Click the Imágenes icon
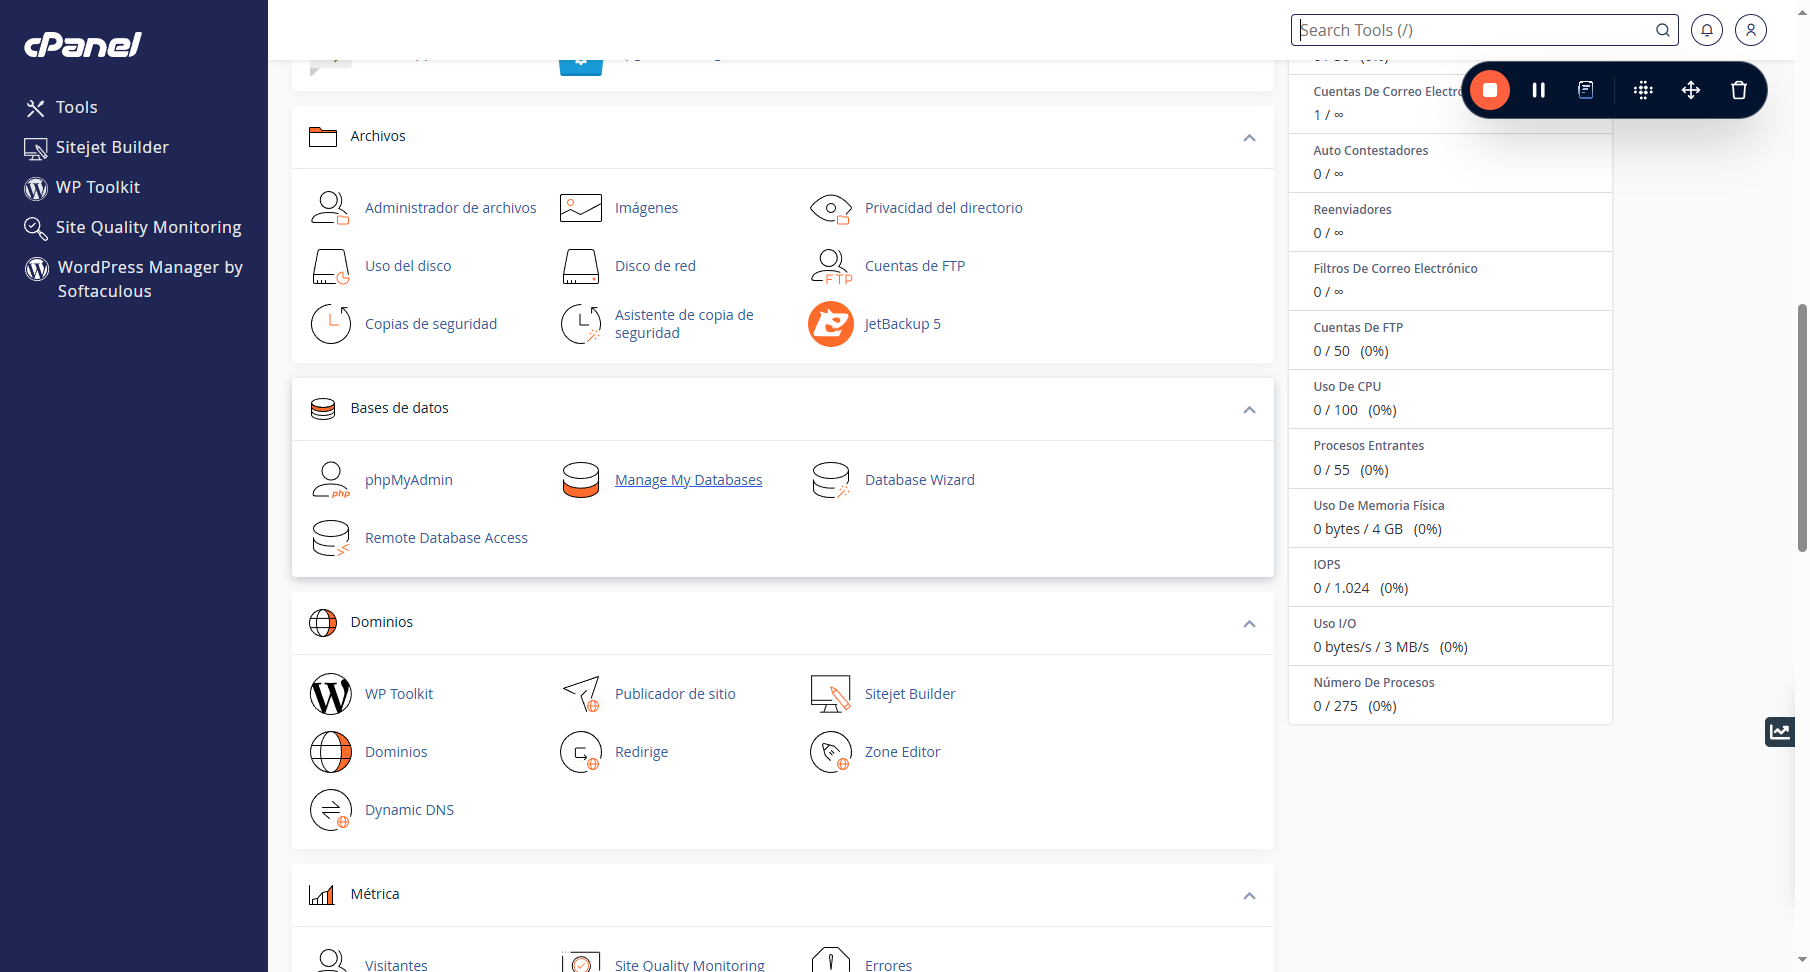This screenshot has width=1810, height=972. point(580,208)
